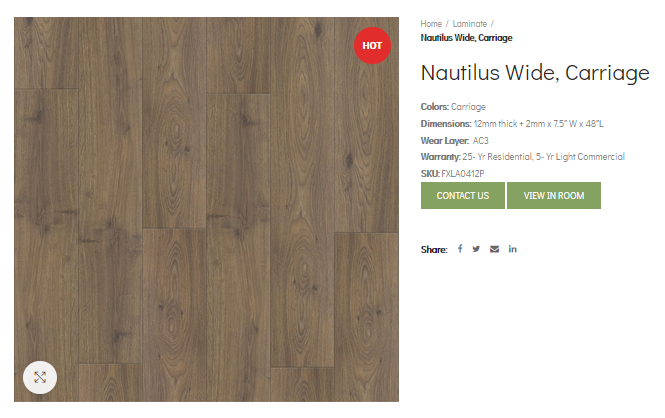Click the VIEW IN ROOM button
Screen dimensions: 665x418
click(554, 195)
